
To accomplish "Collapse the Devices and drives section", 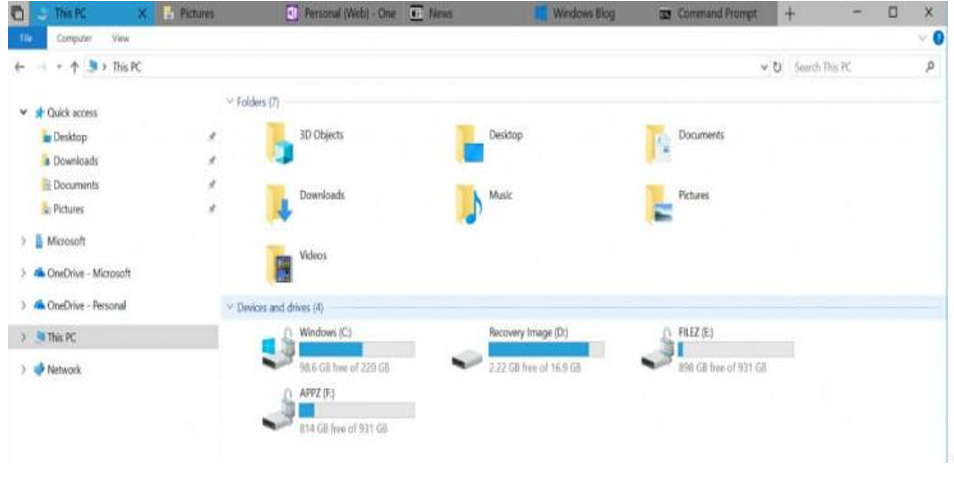I will [x=230, y=307].
